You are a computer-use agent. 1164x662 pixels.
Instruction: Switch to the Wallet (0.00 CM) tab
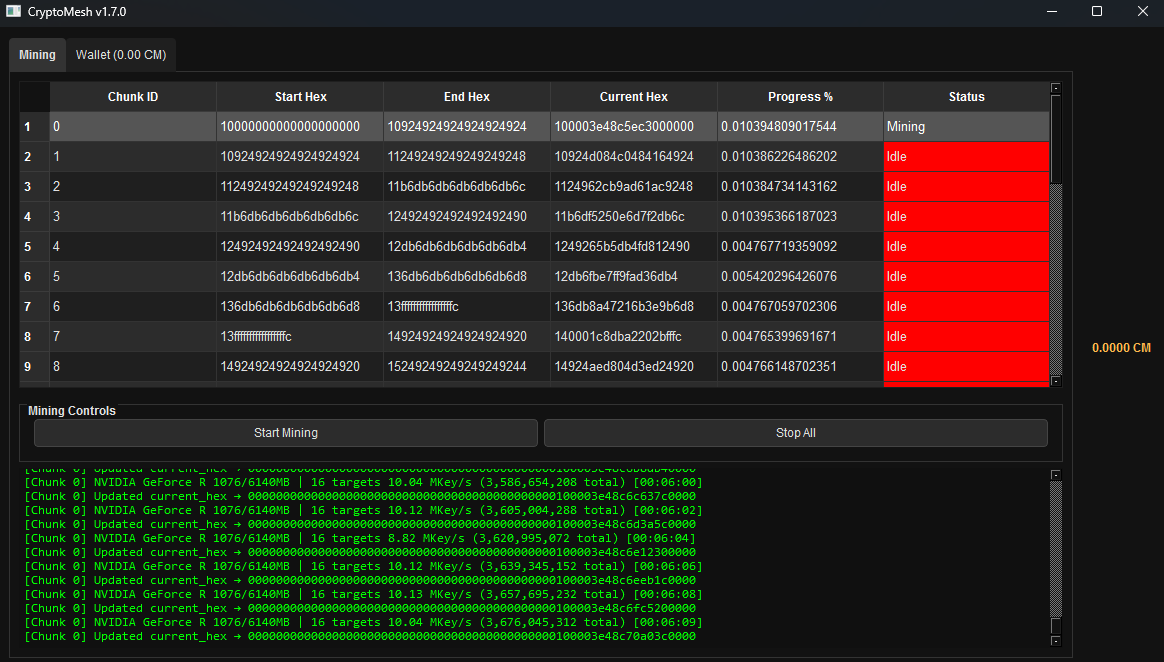coord(120,55)
